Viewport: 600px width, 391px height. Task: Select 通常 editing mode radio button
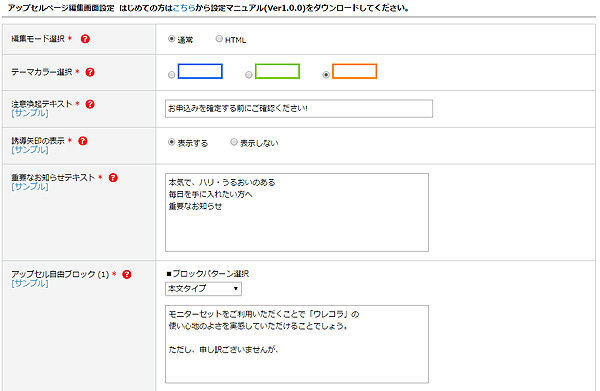[171, 39]
